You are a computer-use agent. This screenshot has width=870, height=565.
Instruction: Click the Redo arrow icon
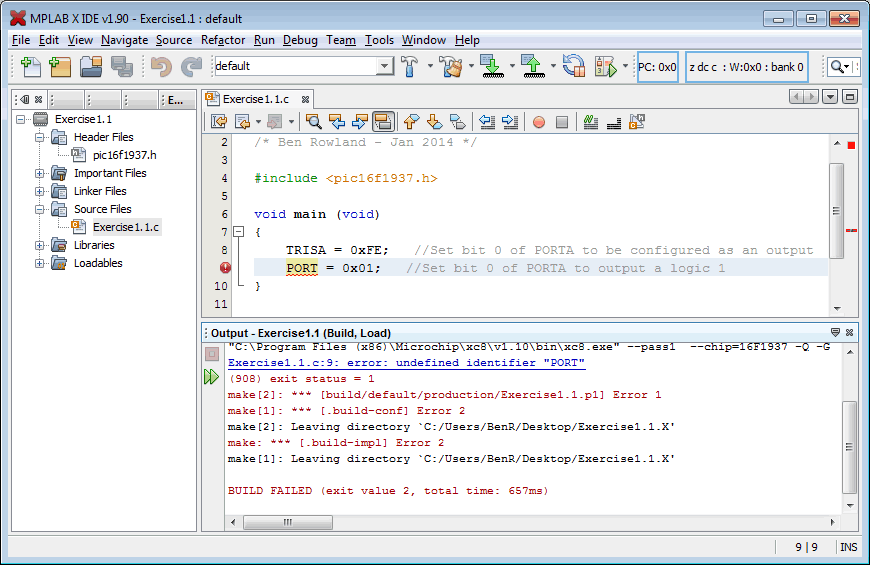pos(191,67)
